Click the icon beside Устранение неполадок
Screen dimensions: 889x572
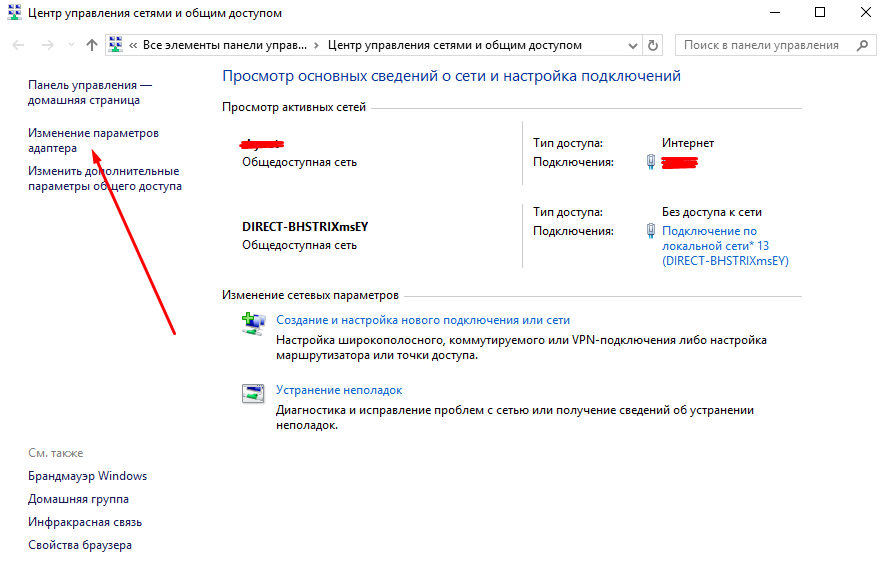[251, 392]
